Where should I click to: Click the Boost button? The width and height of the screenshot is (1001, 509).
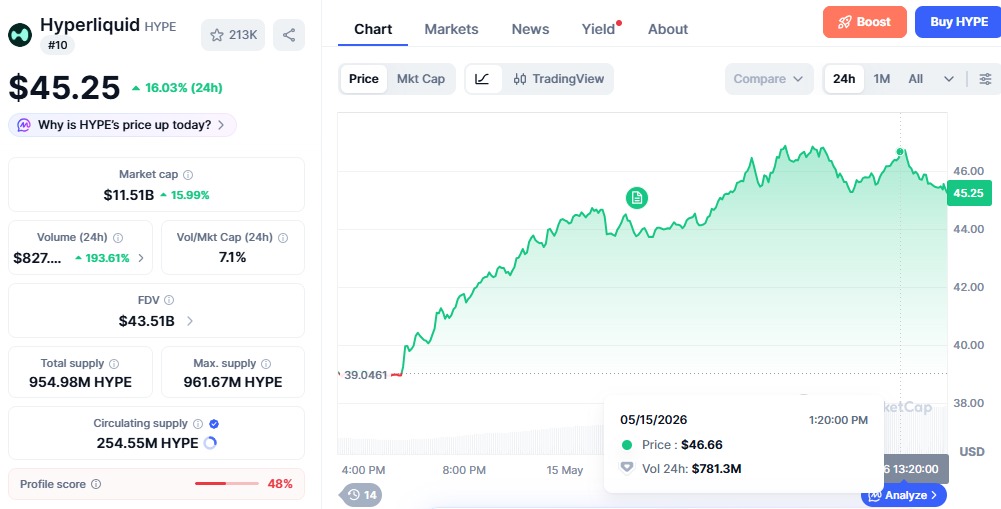click(865, 22)
